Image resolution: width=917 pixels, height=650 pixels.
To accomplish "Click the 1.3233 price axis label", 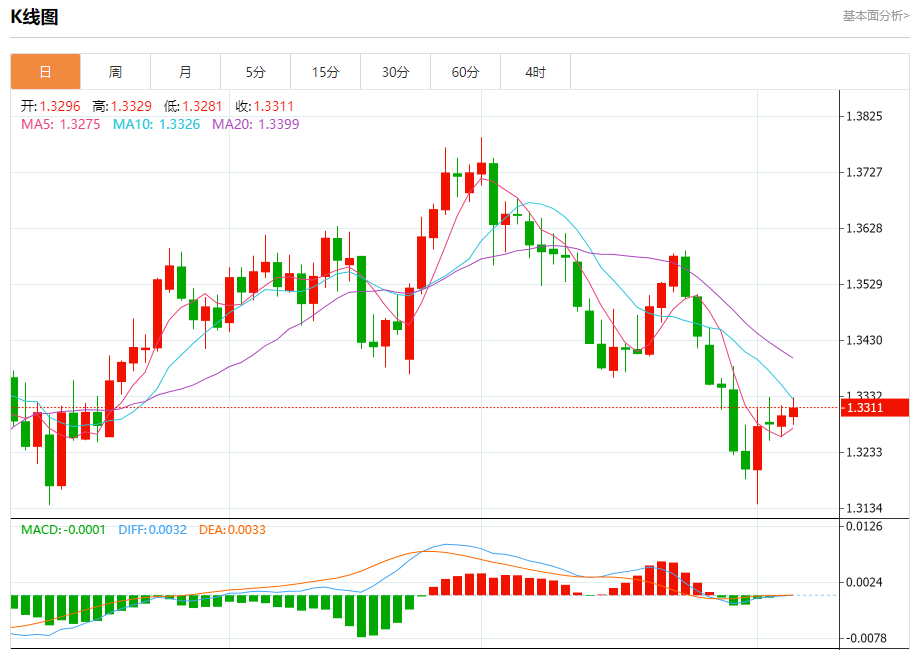I will [864, 452].
